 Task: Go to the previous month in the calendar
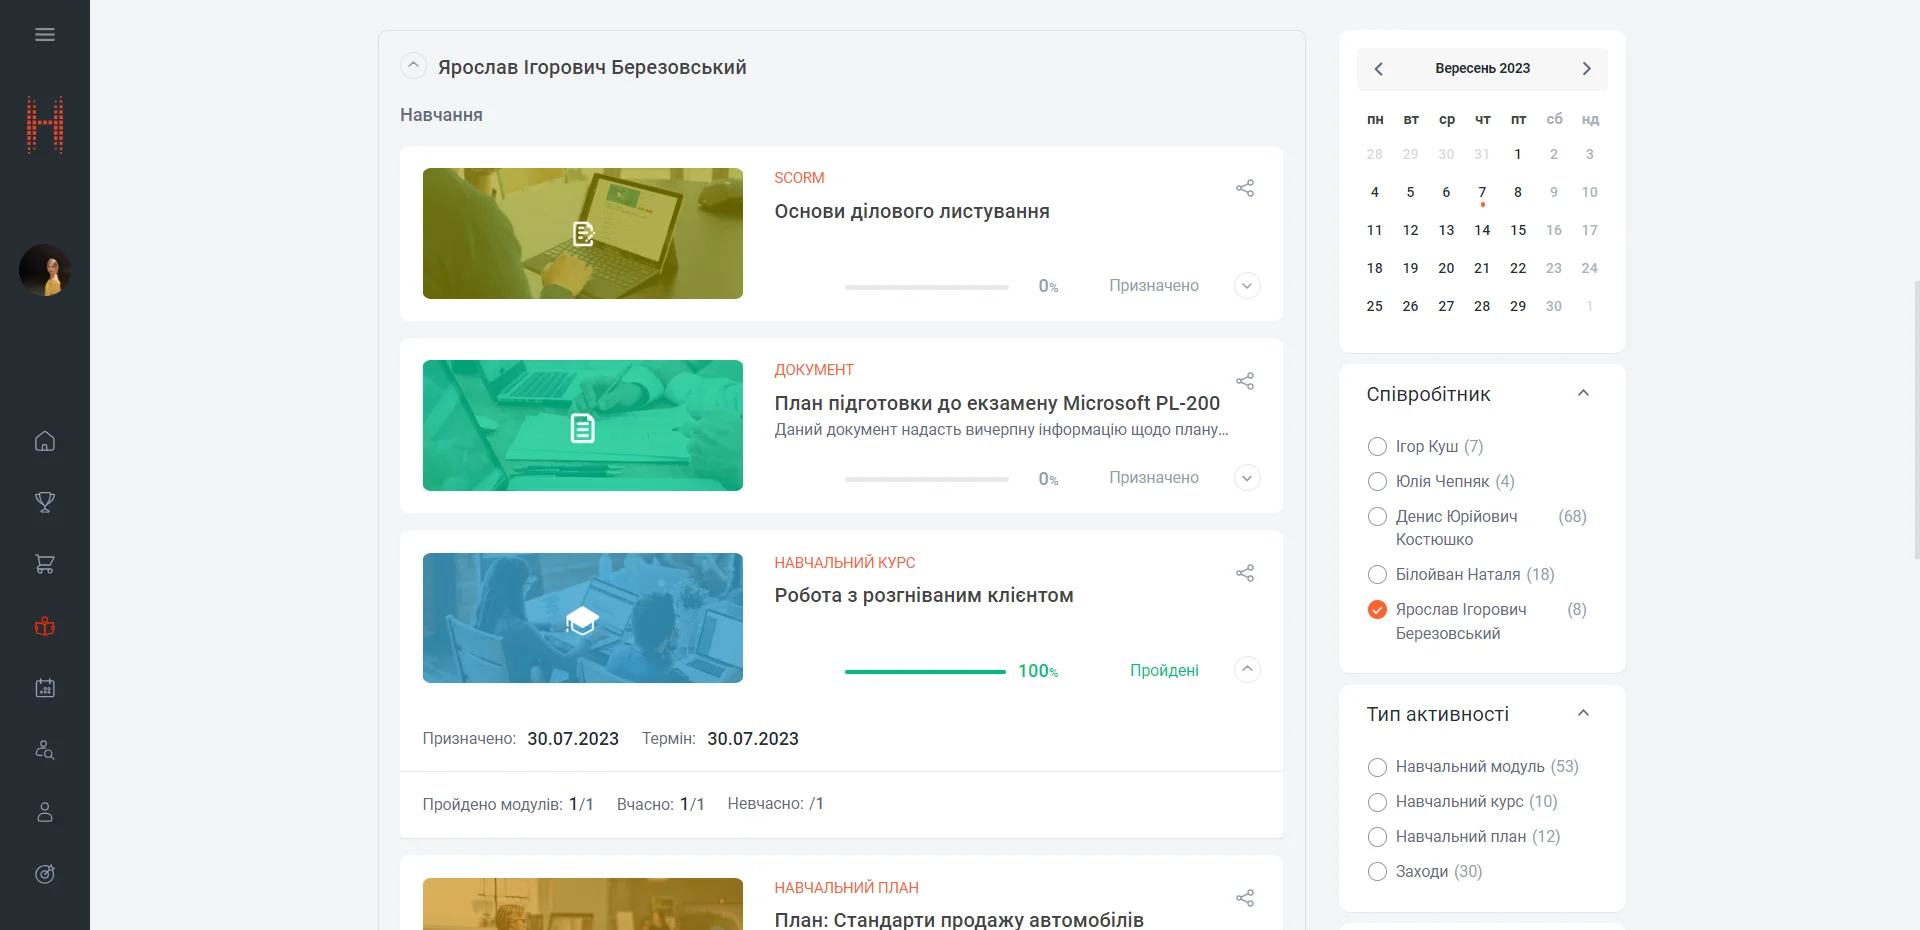1379,69
